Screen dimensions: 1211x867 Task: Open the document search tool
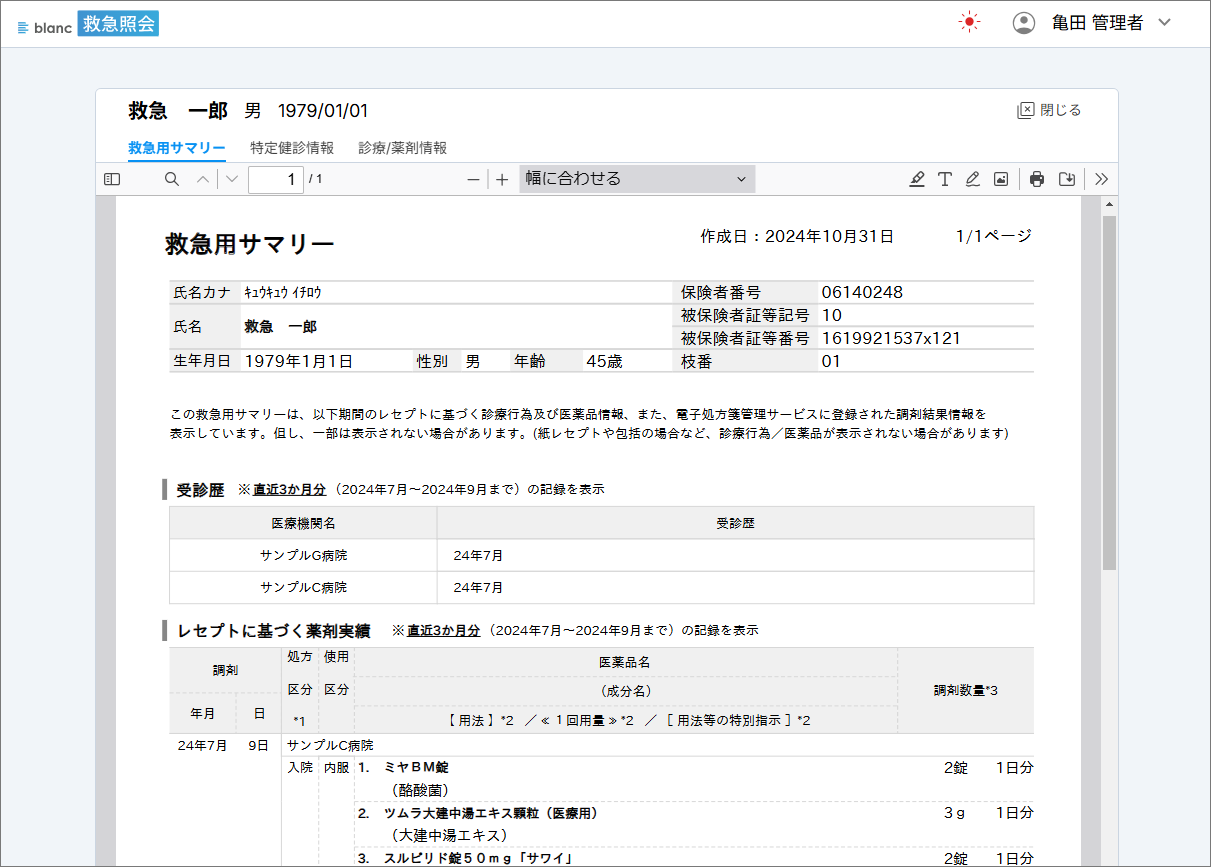(171, 179)
